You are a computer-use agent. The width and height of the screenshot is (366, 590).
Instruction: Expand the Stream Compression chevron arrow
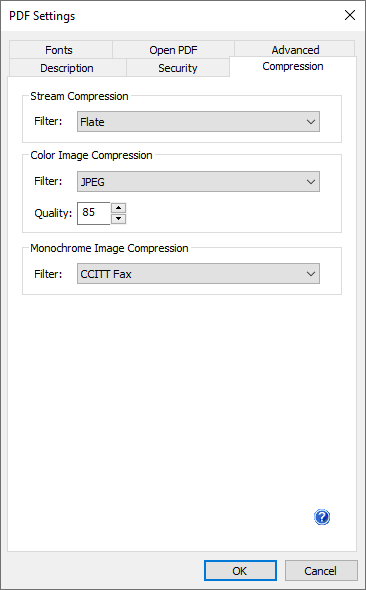click(x=311, y=122)
